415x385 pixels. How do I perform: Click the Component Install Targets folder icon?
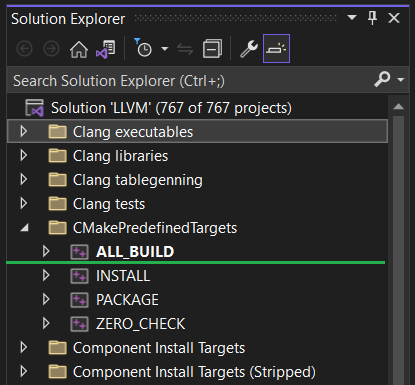[58, 347]
